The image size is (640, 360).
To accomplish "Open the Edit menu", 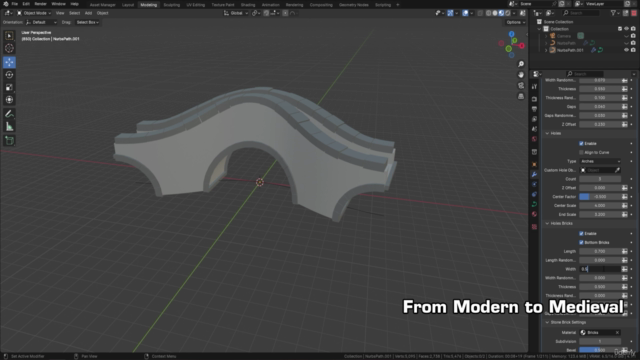I will click(x=26, y=4).
